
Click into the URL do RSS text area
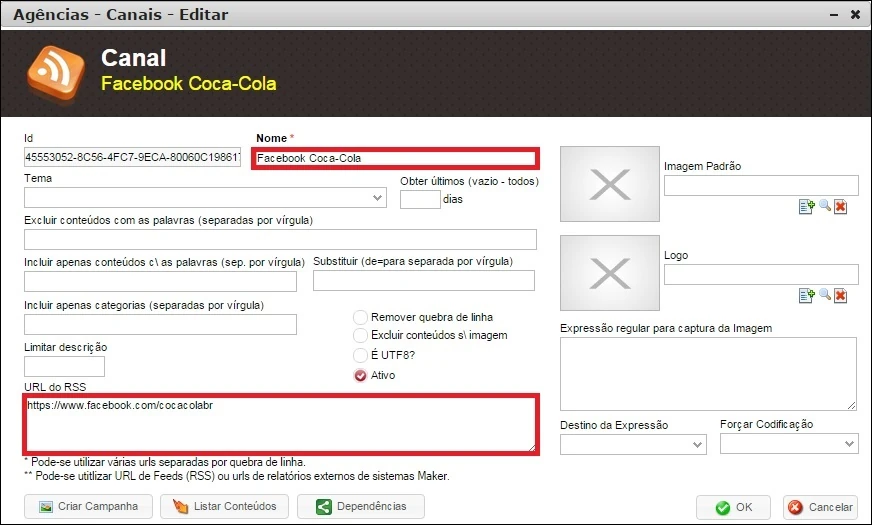281,424
